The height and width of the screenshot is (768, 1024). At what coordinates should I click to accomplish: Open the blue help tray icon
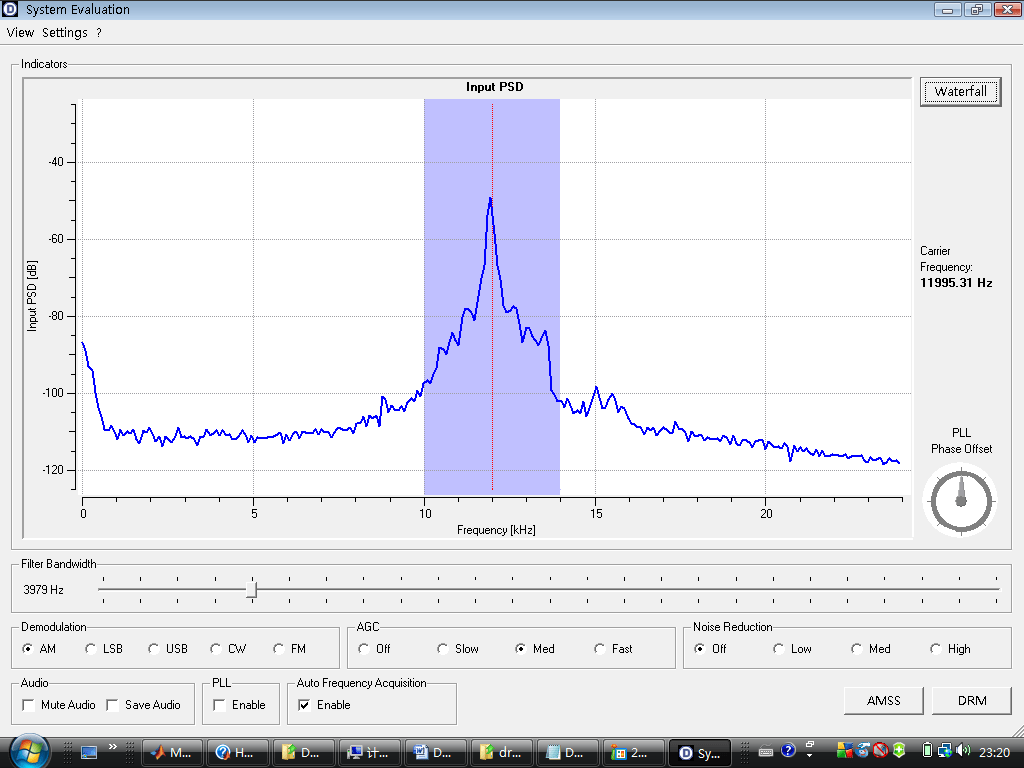[788, 750]
